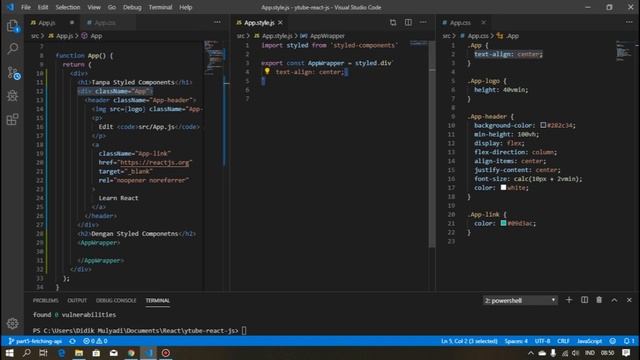
Task: Open More Actions for App.style.js group
Action: pos(423,22)
